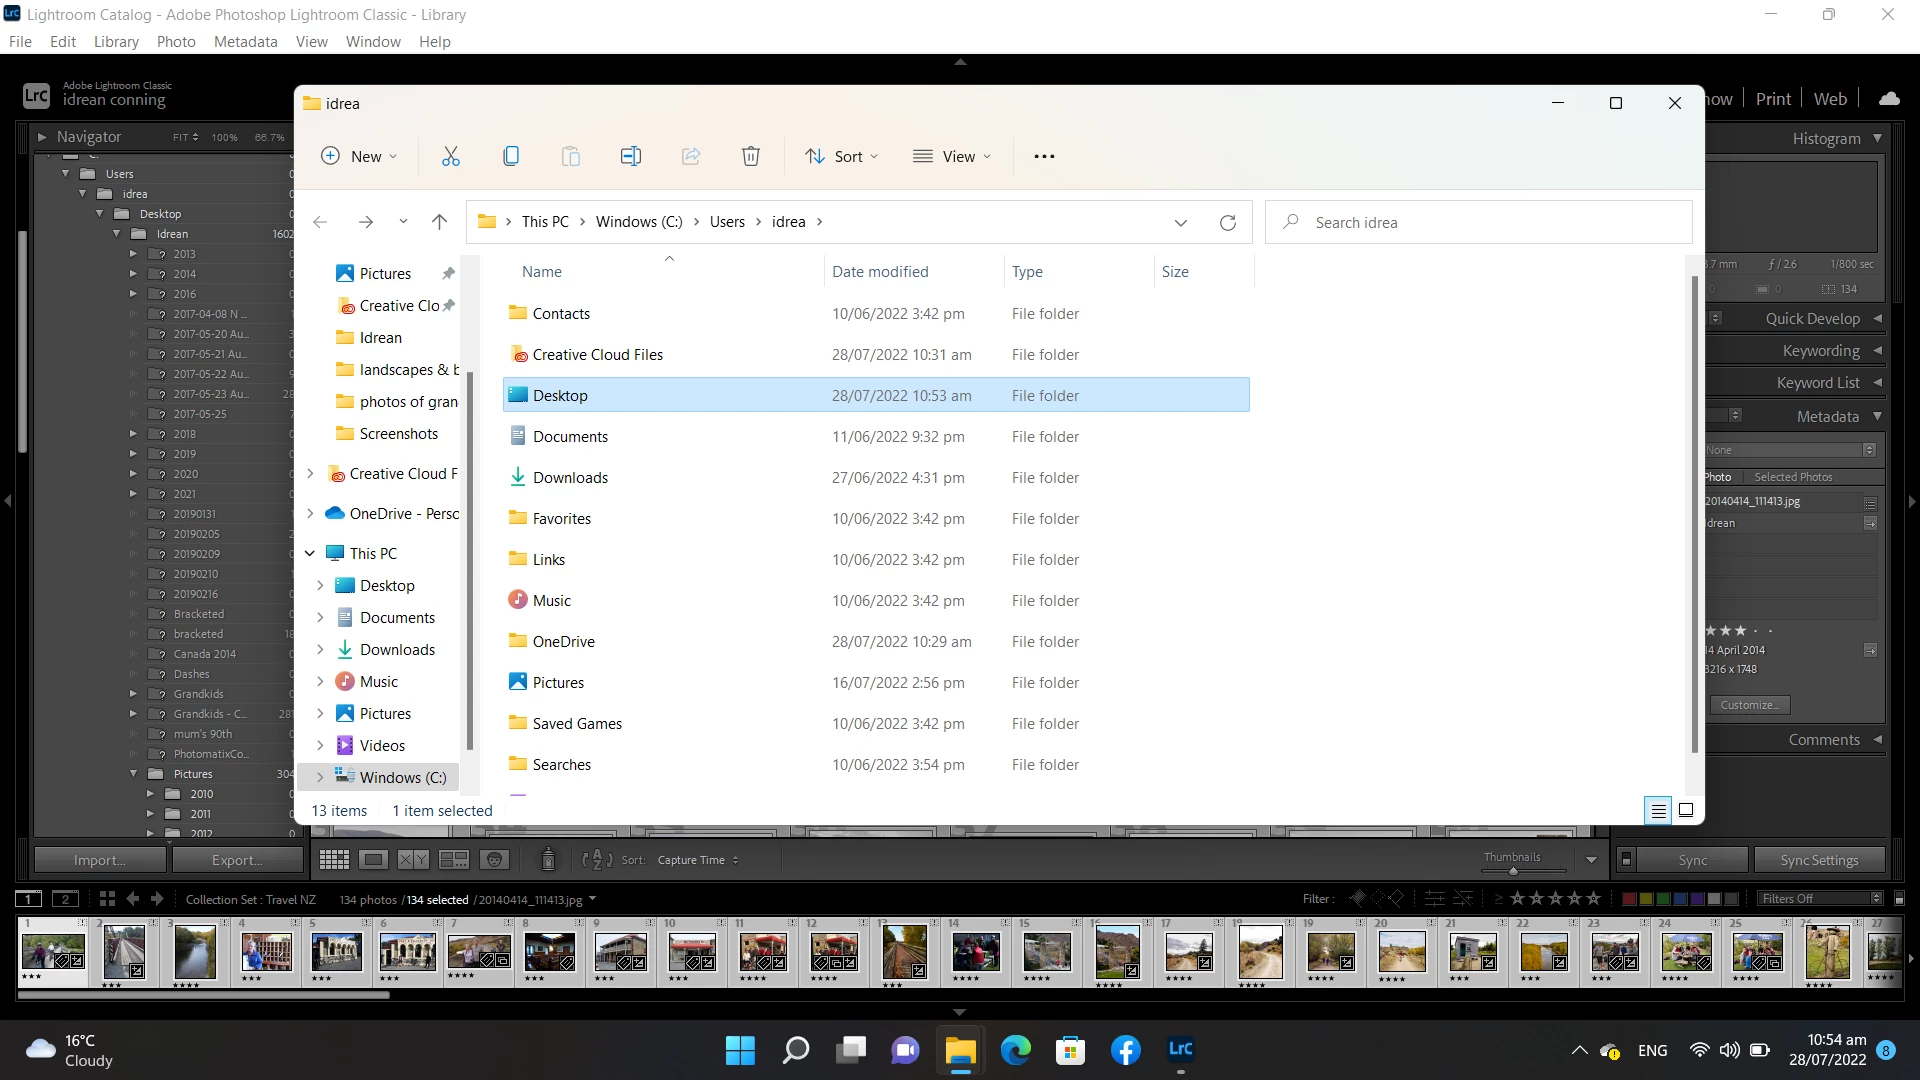Collapse This PC in navigation pane
The image size is (1920, 1080).
(x=310, y=553)
